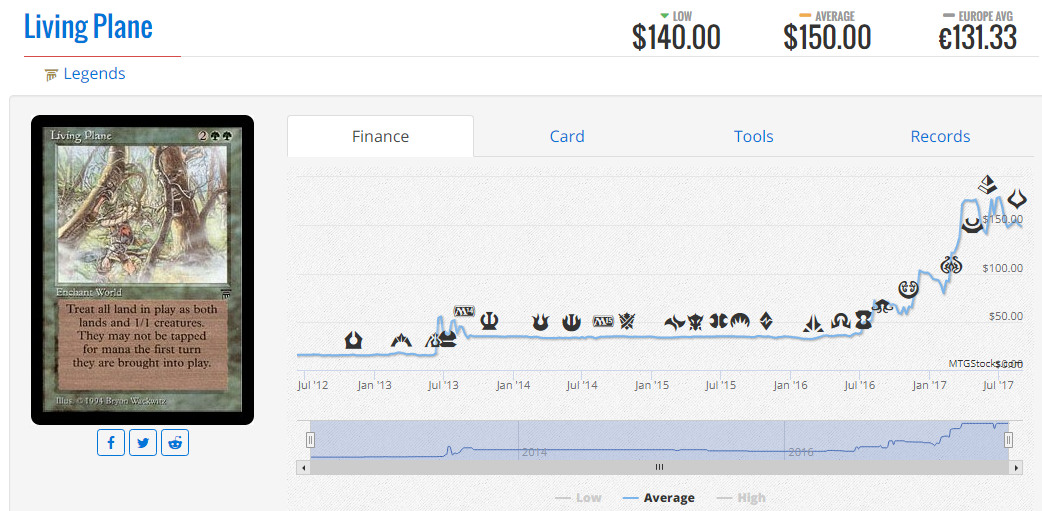Click the Kaladesh set icon on chart
The image size is (1042, 511).
point(908,288)
